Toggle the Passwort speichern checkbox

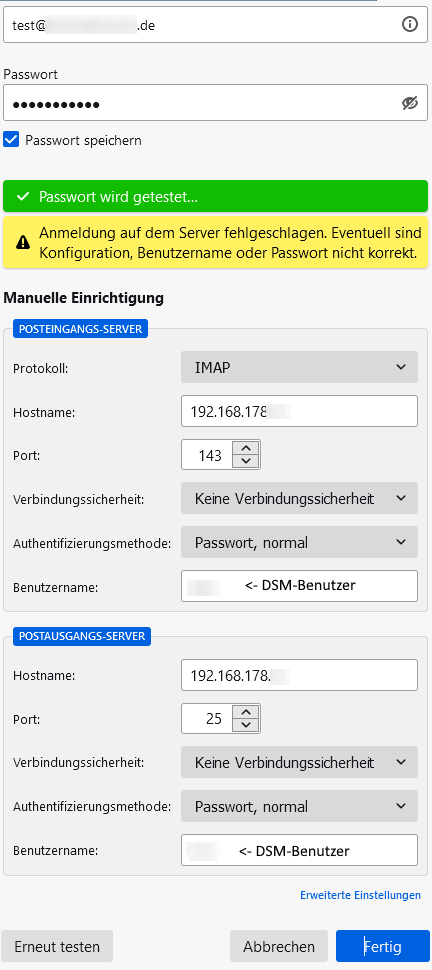(11, 140)
